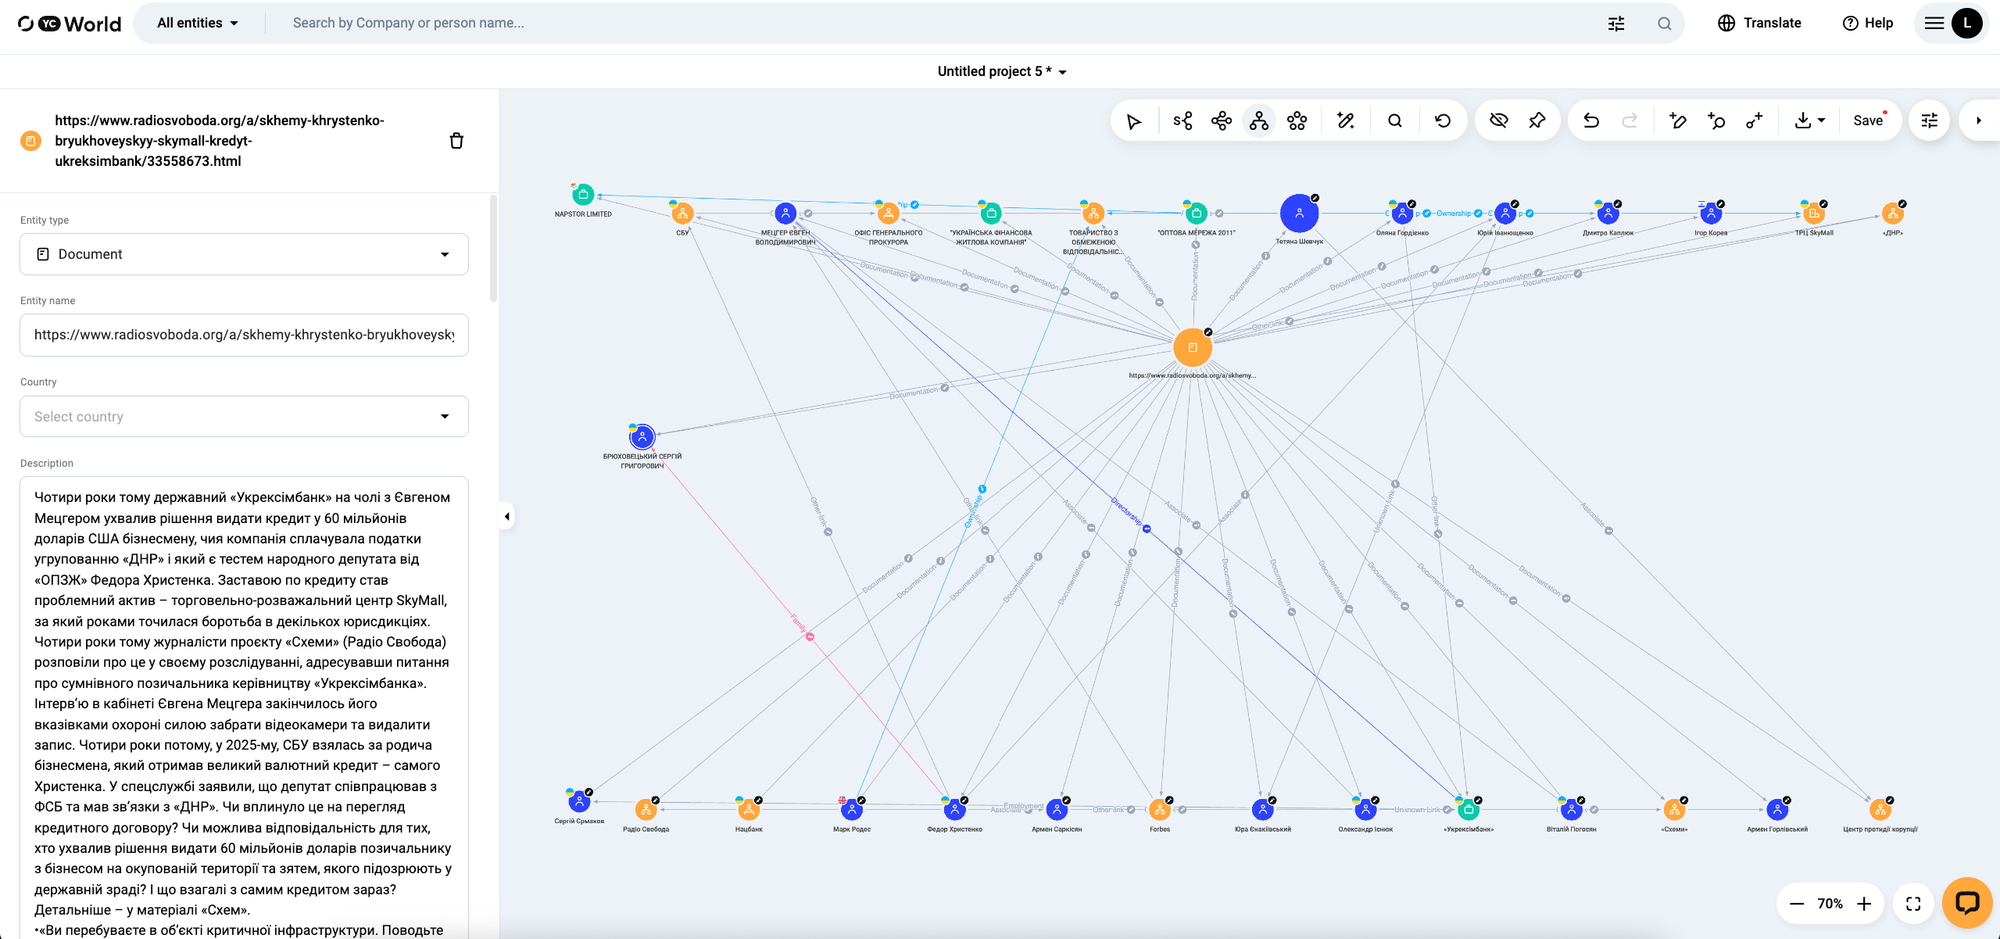Select the pointer cursor tool
This screenshot has width=2000, height=939.
tap(1134, 121)
